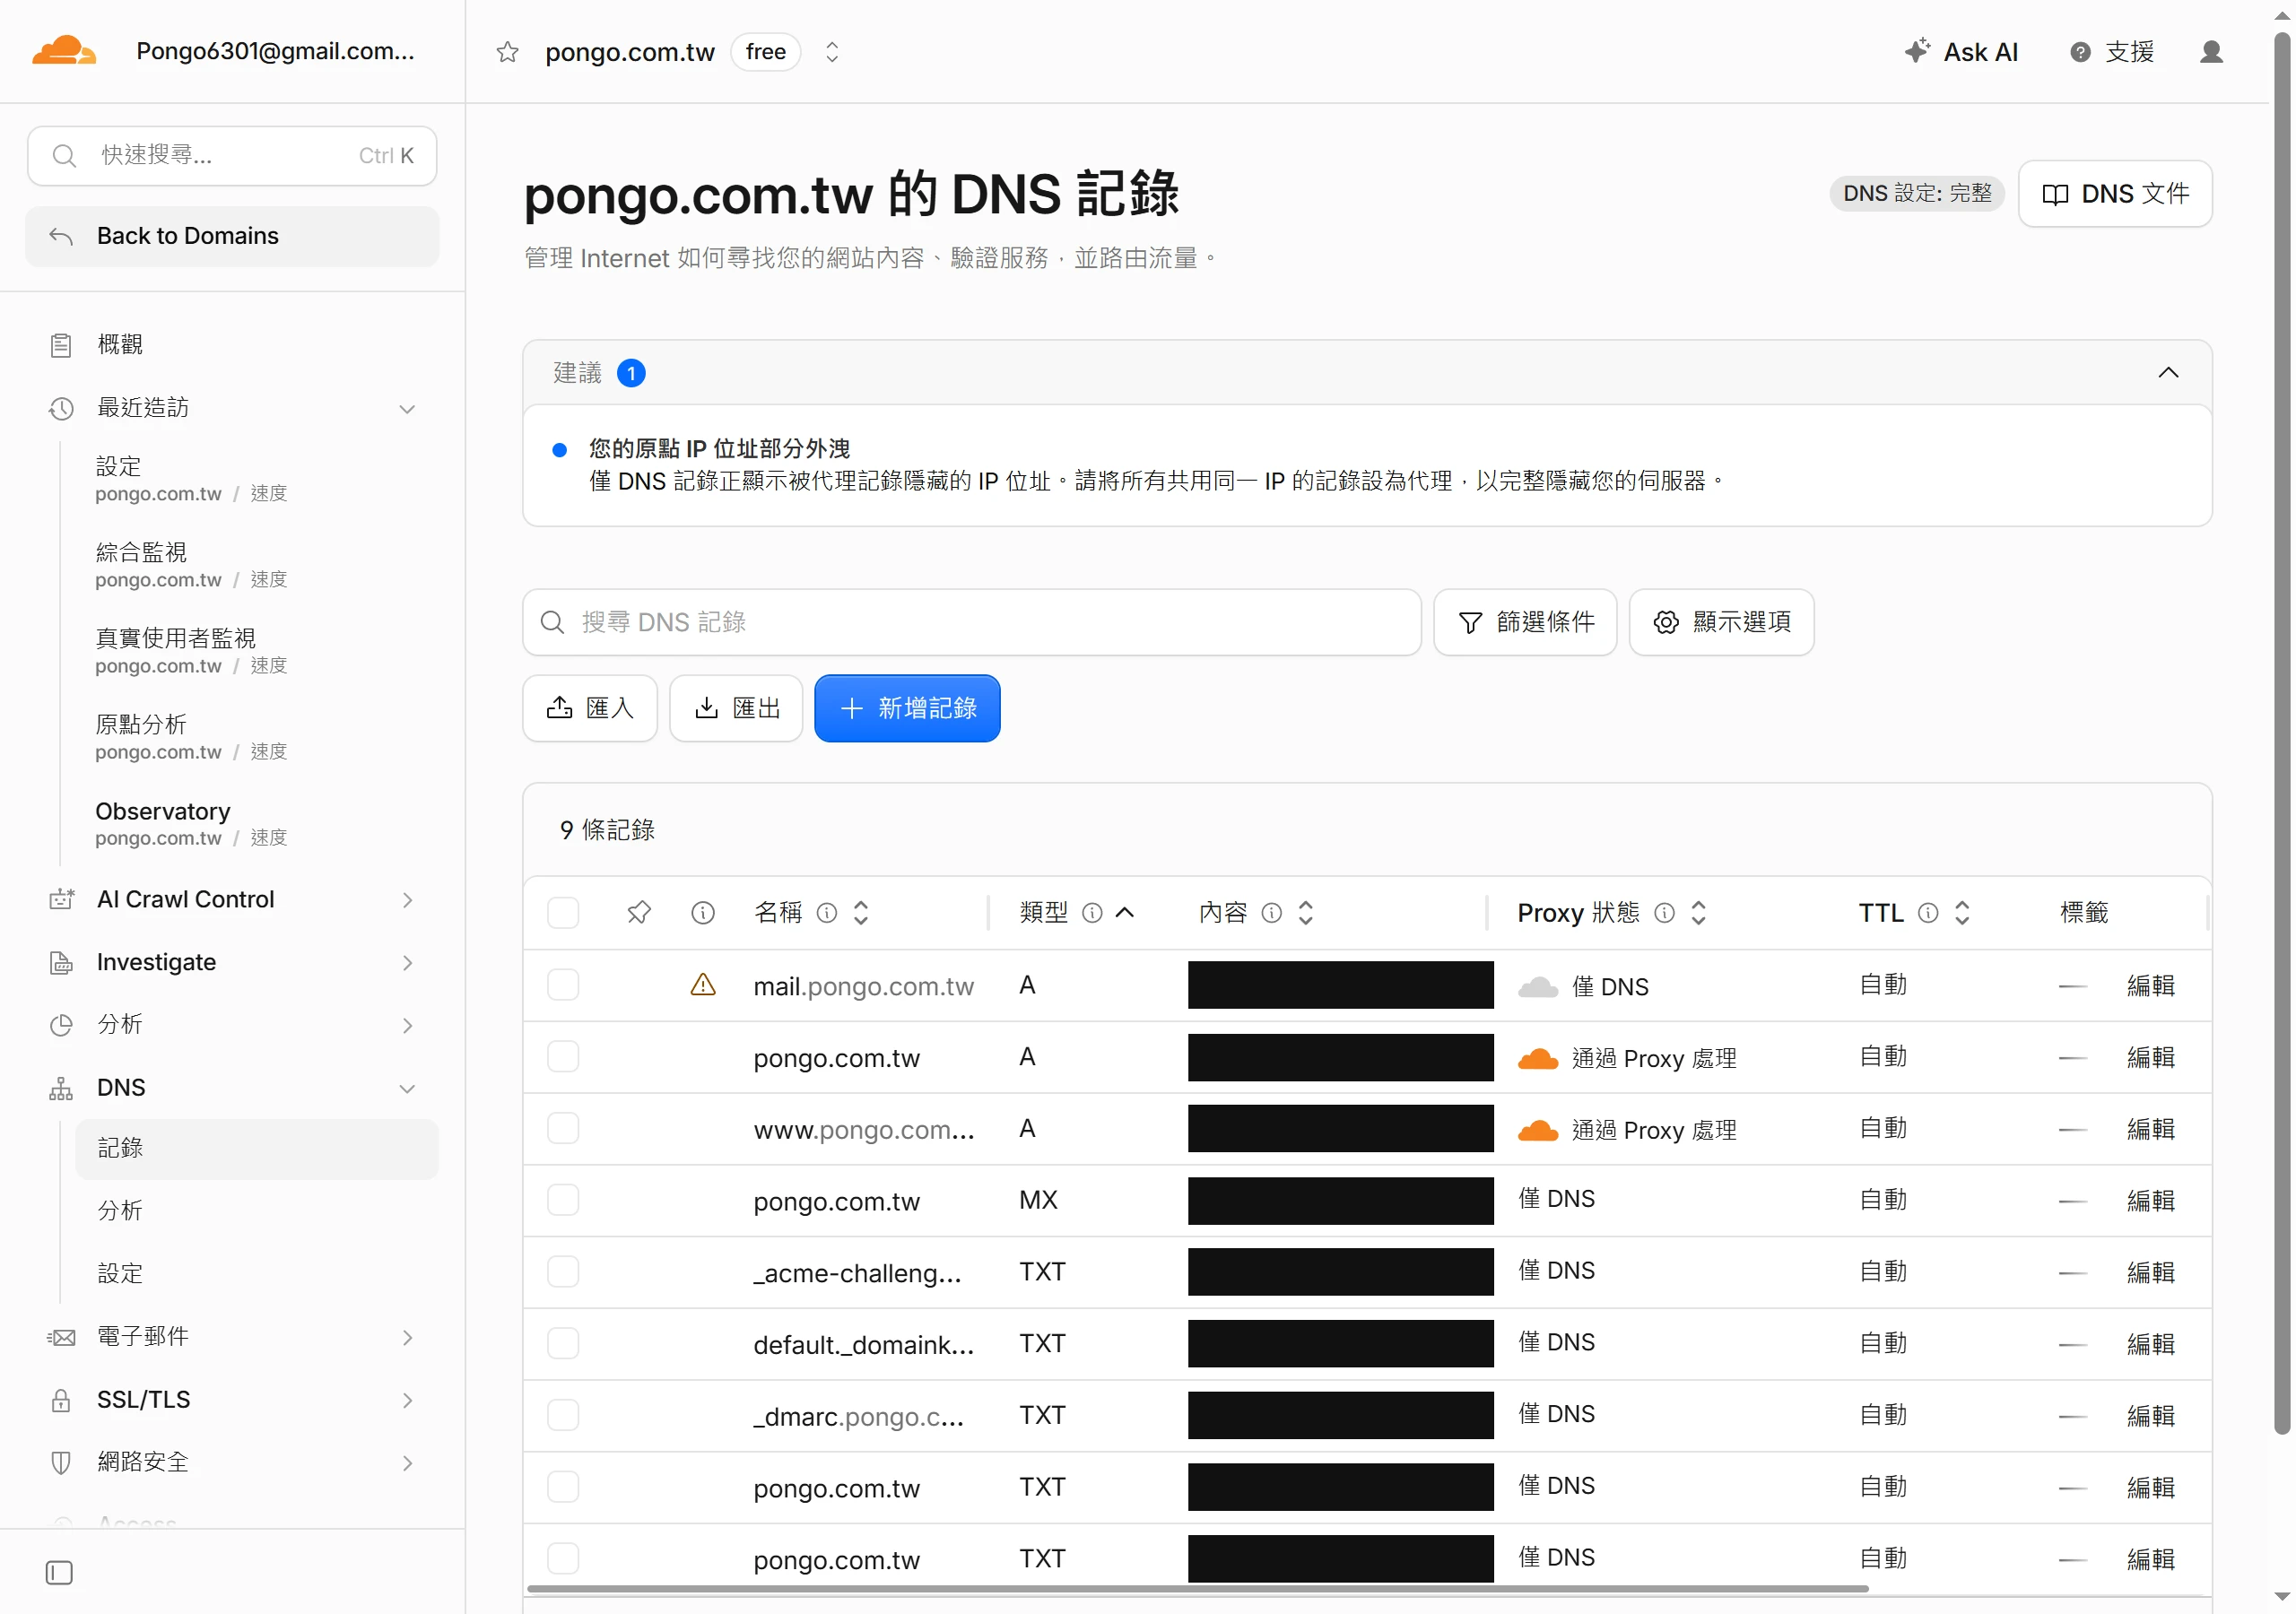Open 顯示選項 display options
Viewport: 2296px width, 1614px height.
pyautogui.click(x=1721, y=622)
